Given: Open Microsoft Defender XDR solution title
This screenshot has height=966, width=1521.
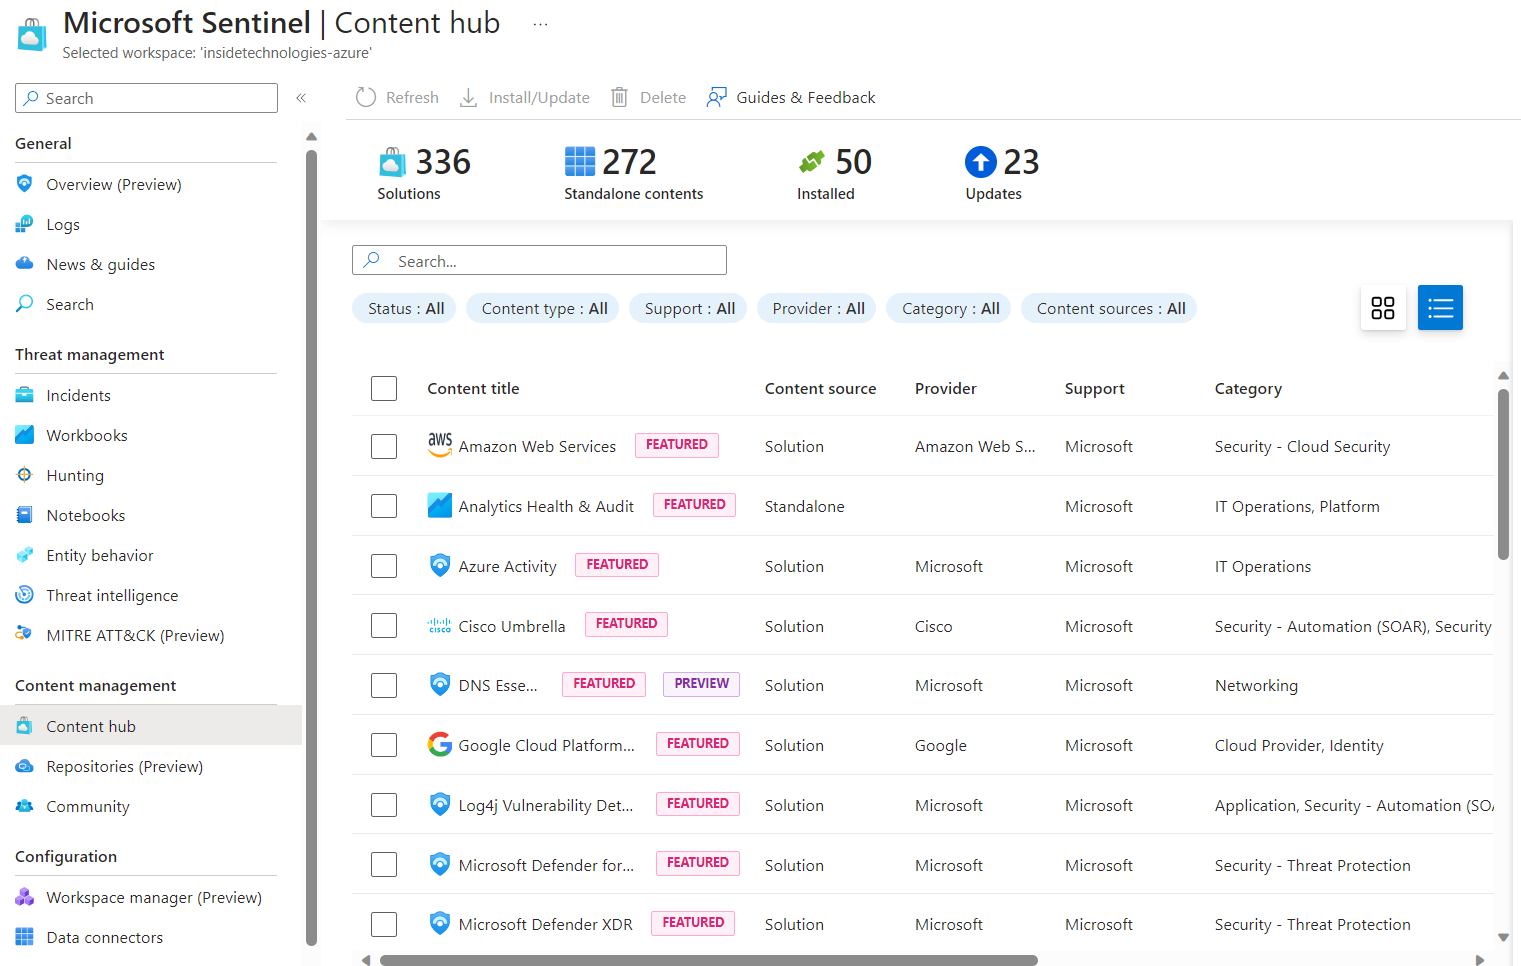Looking at the screenshot, I should (x=545, y=924).
